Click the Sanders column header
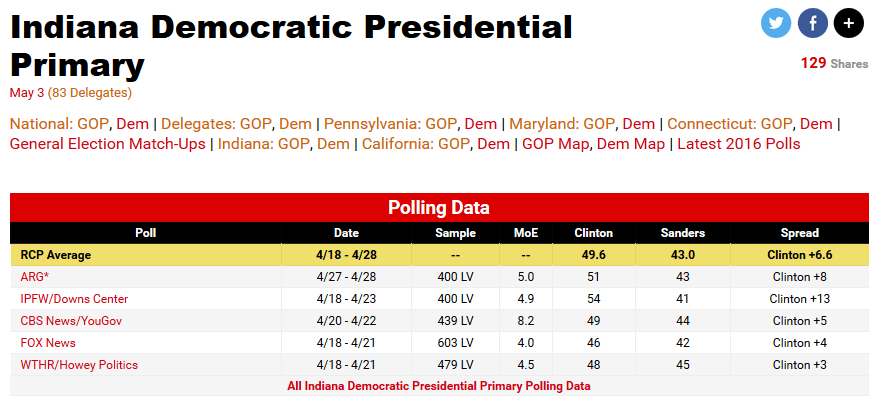The image size is (877, 406). coord(683,233)
